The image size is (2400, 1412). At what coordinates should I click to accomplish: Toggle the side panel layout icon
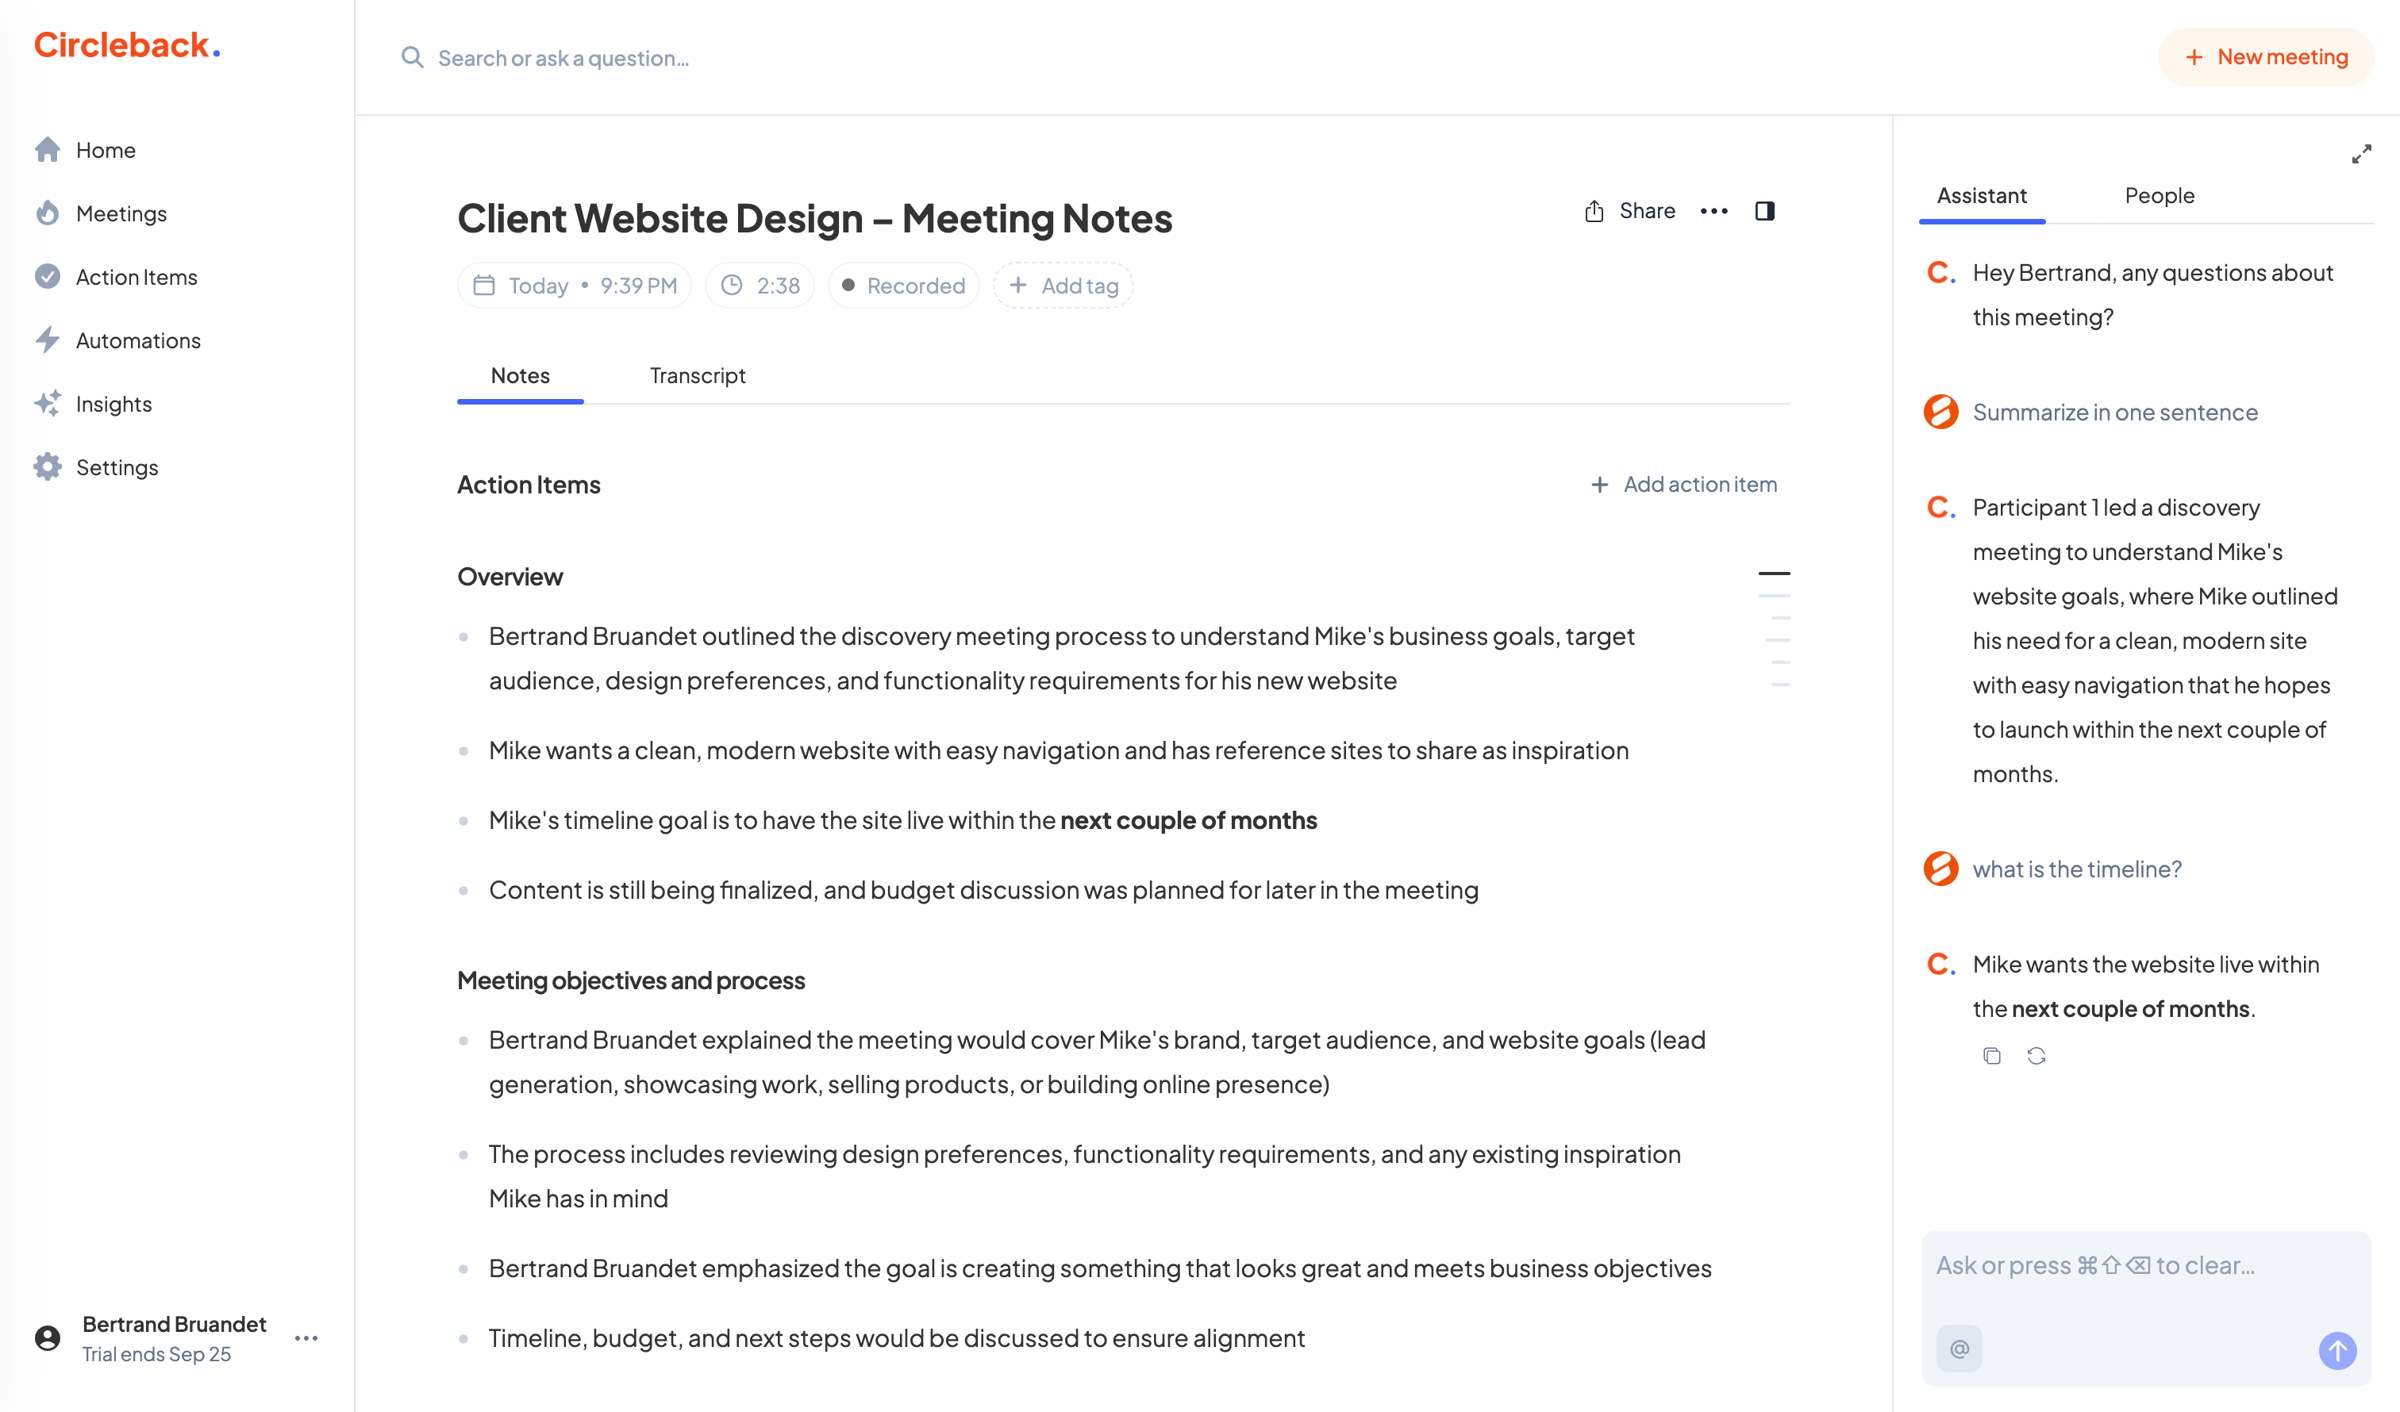pyautogui.click(x=1765, y=211)
